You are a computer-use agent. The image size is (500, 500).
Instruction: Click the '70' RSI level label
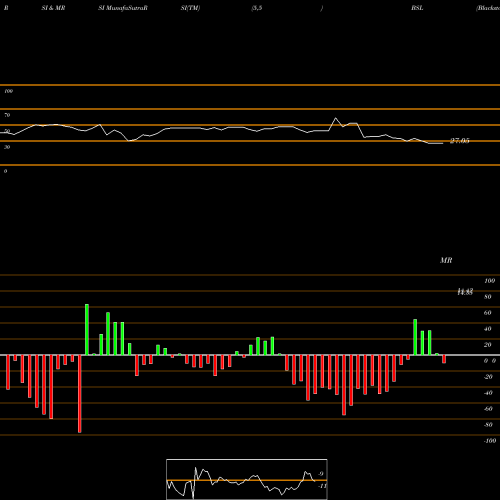click(7, 115)
